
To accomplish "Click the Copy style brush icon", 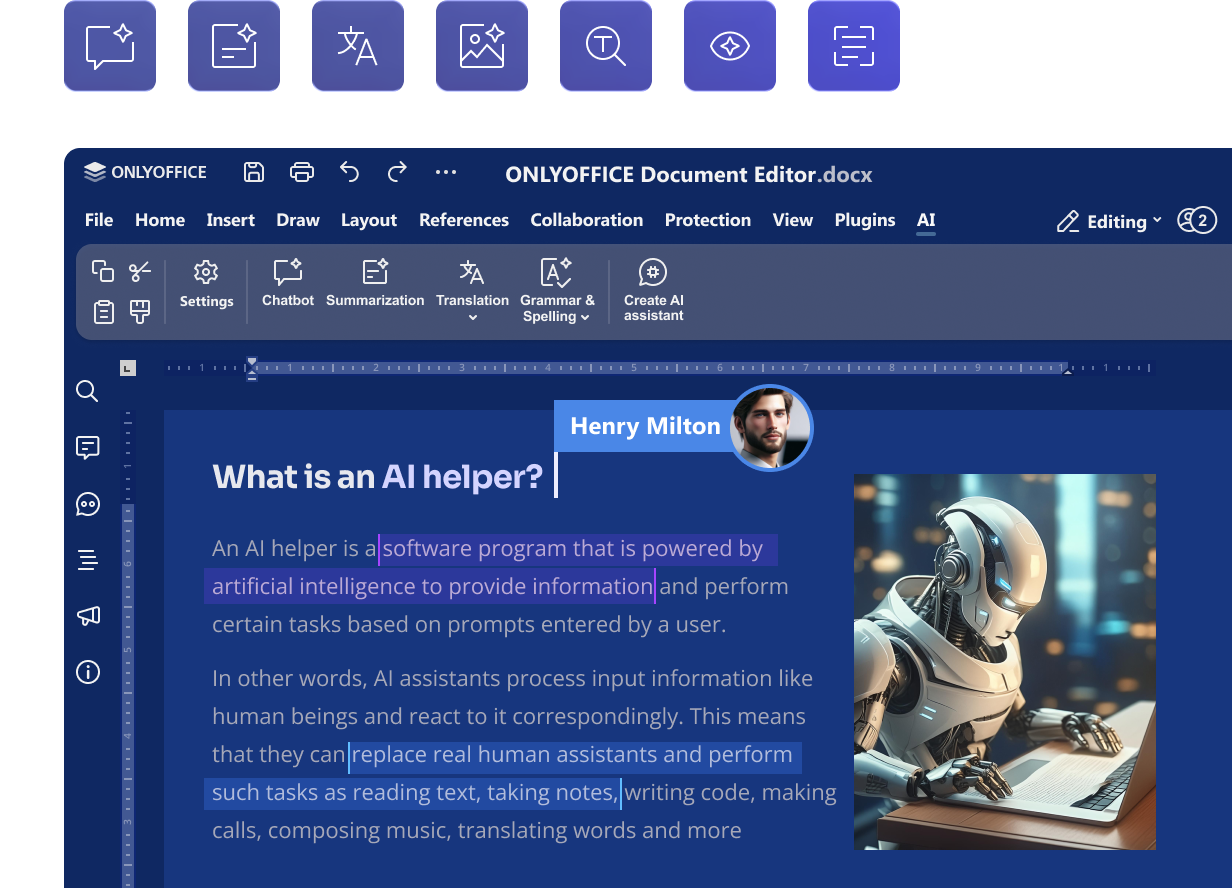I will (140, 312).
